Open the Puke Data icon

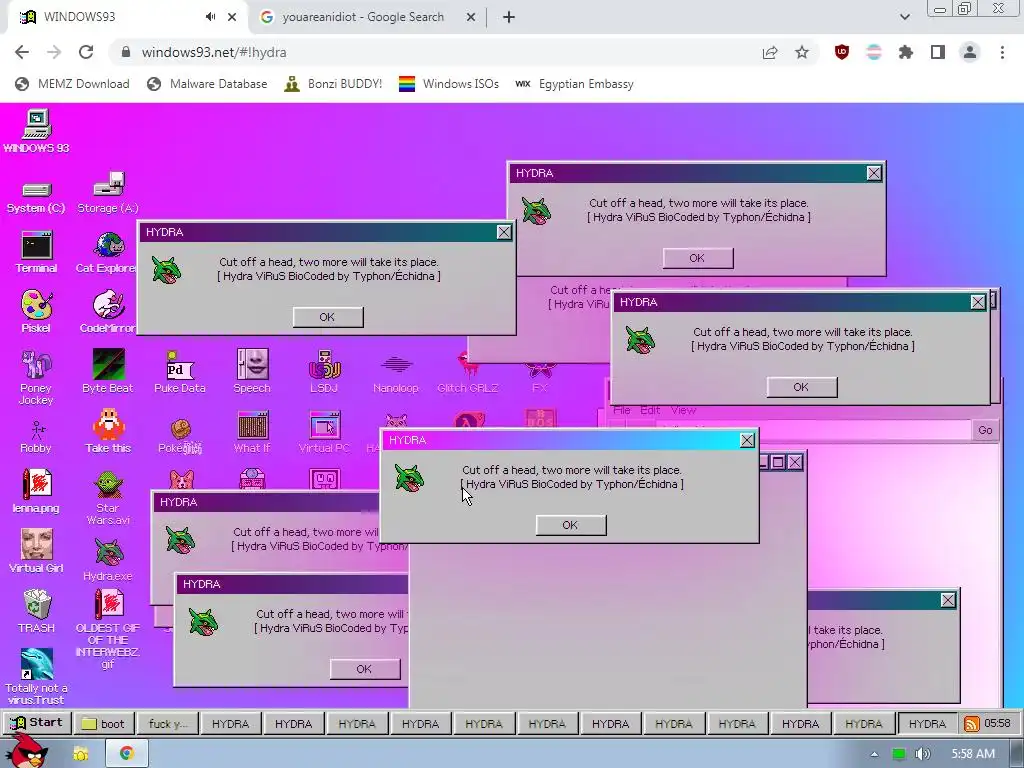[180, 371]
